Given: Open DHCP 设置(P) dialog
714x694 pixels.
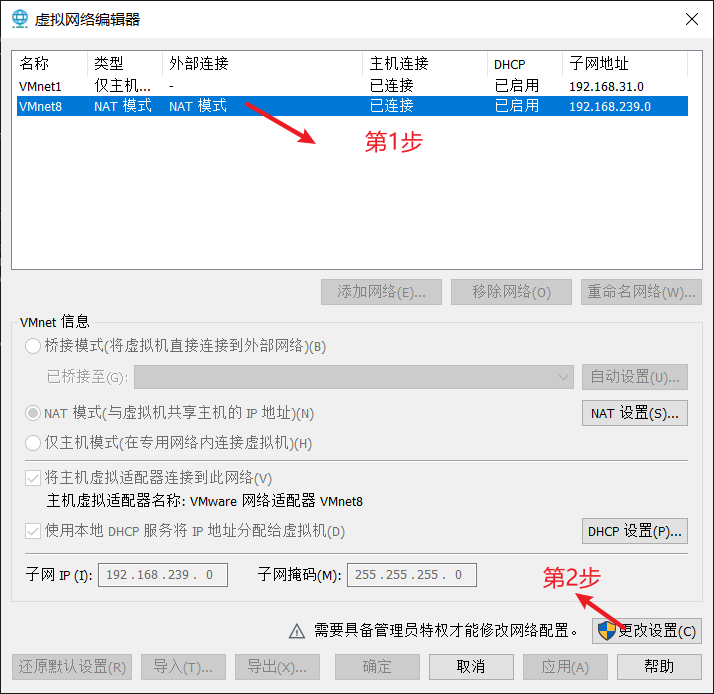Looking at the screenshot, I should (x=635, y=531).
